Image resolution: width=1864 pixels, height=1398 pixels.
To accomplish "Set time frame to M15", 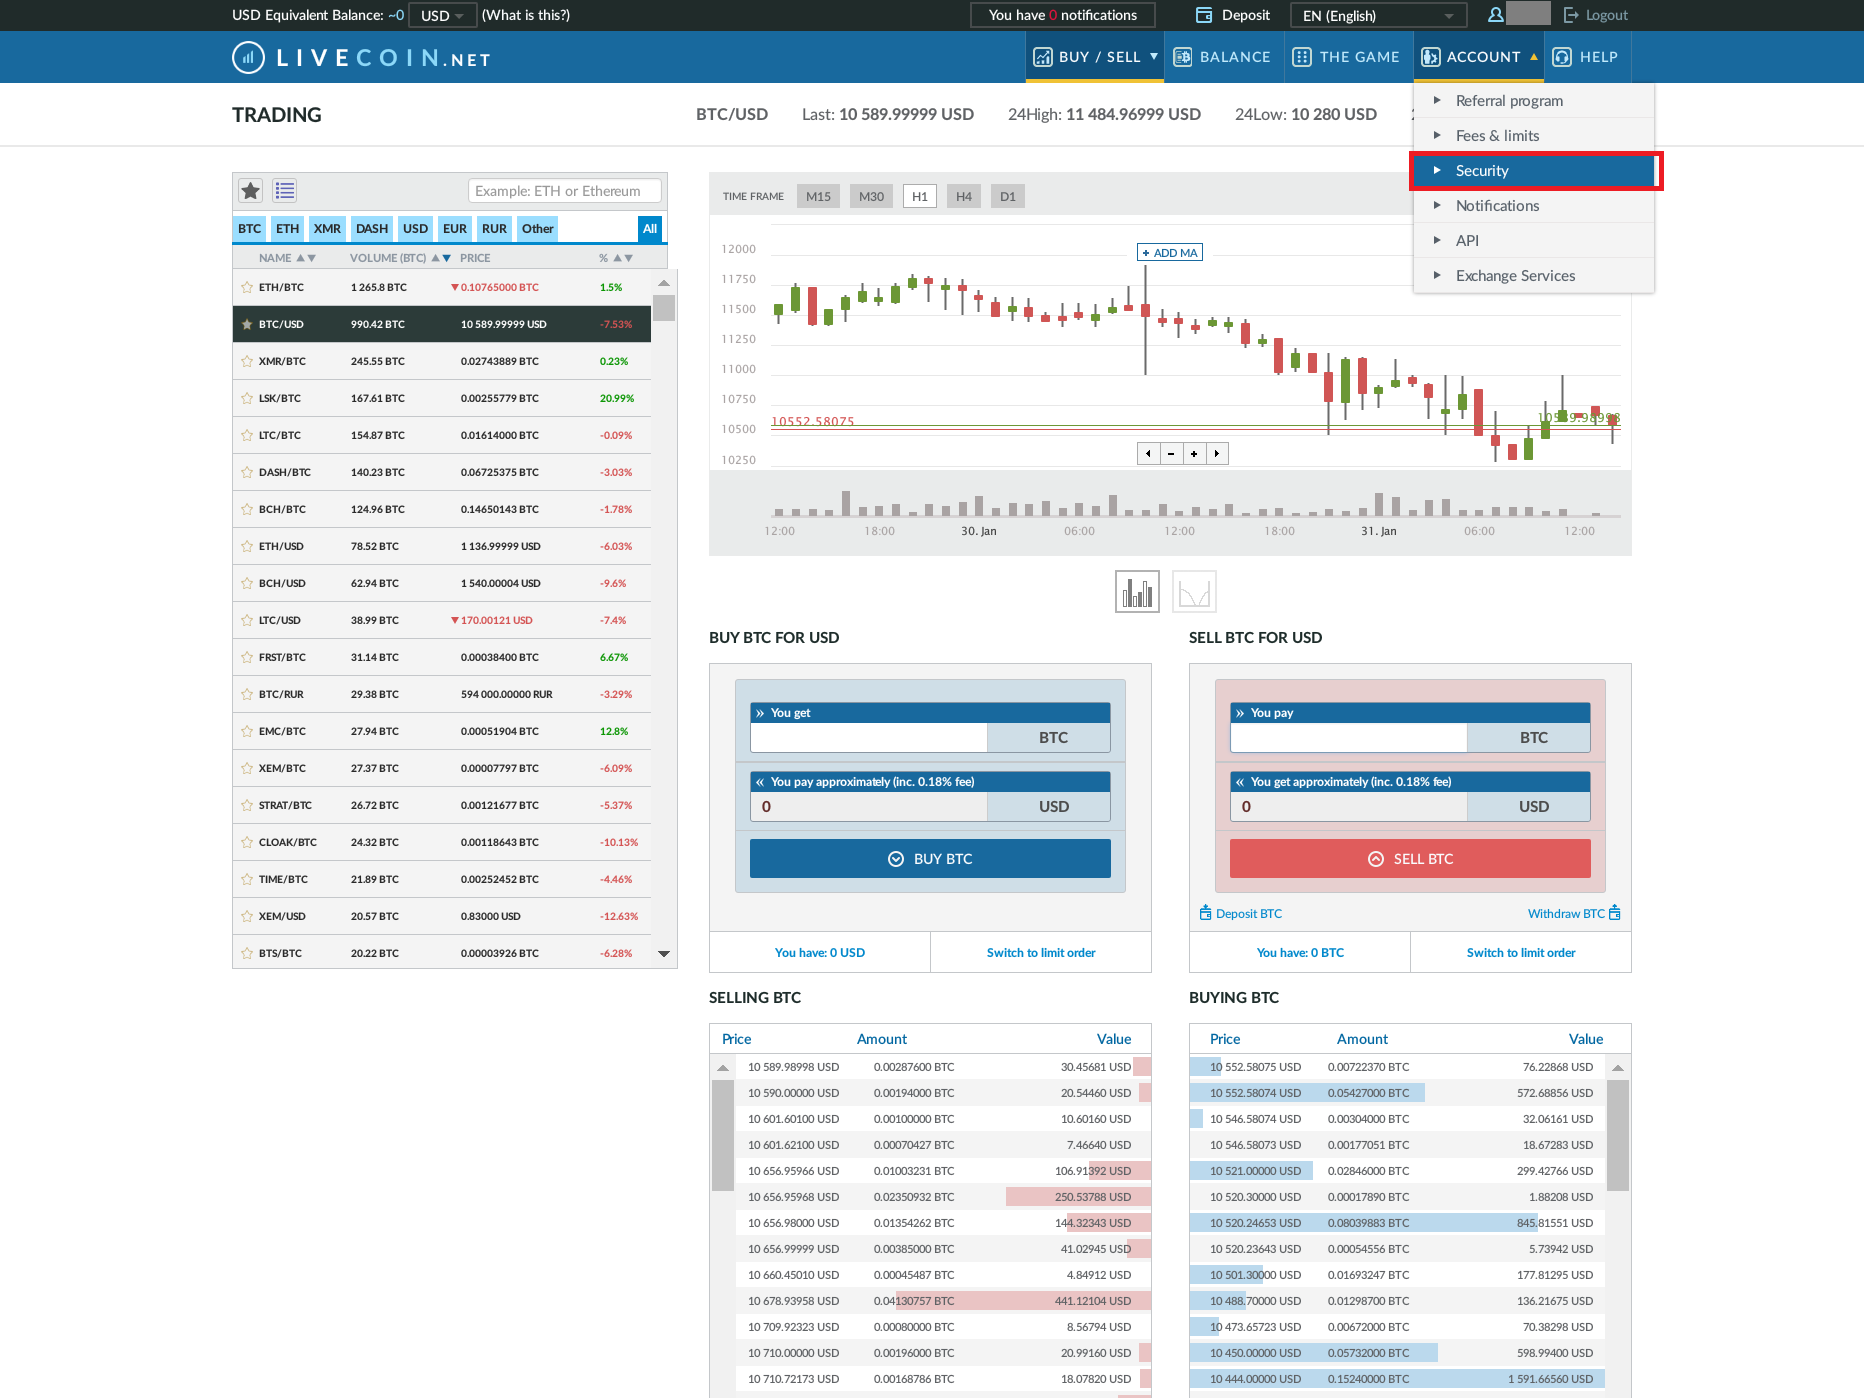I will [x=818, y=196].
